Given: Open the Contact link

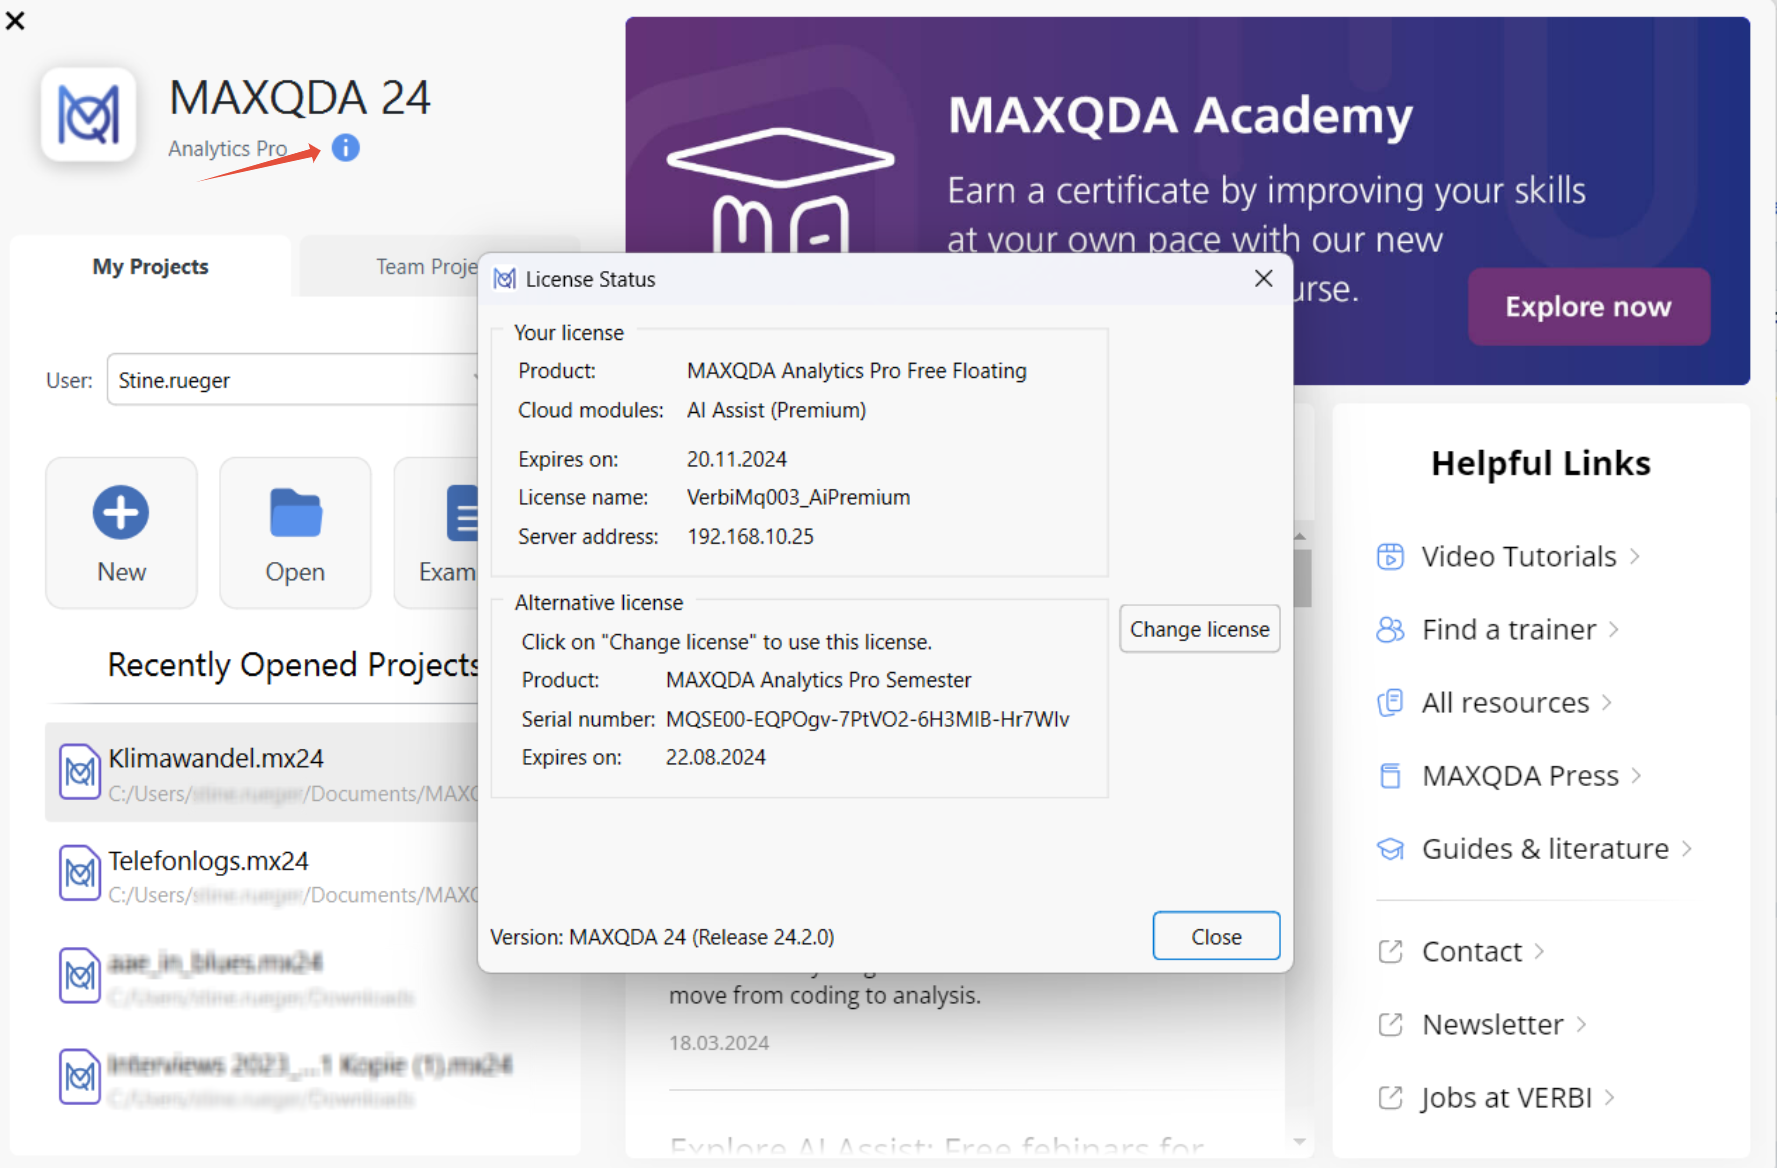Looking at the screenshot, I should point(1472,951).
